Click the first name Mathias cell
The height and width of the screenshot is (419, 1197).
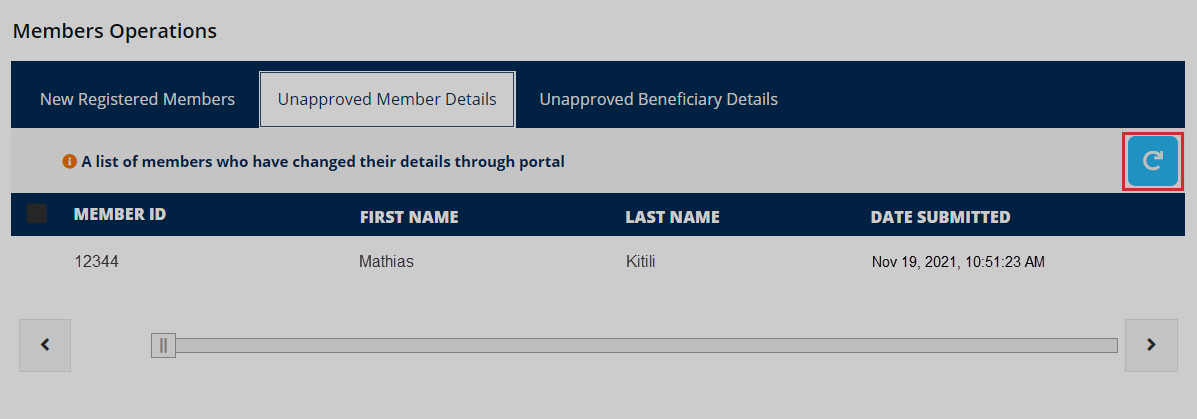click(x=386, y=262)
